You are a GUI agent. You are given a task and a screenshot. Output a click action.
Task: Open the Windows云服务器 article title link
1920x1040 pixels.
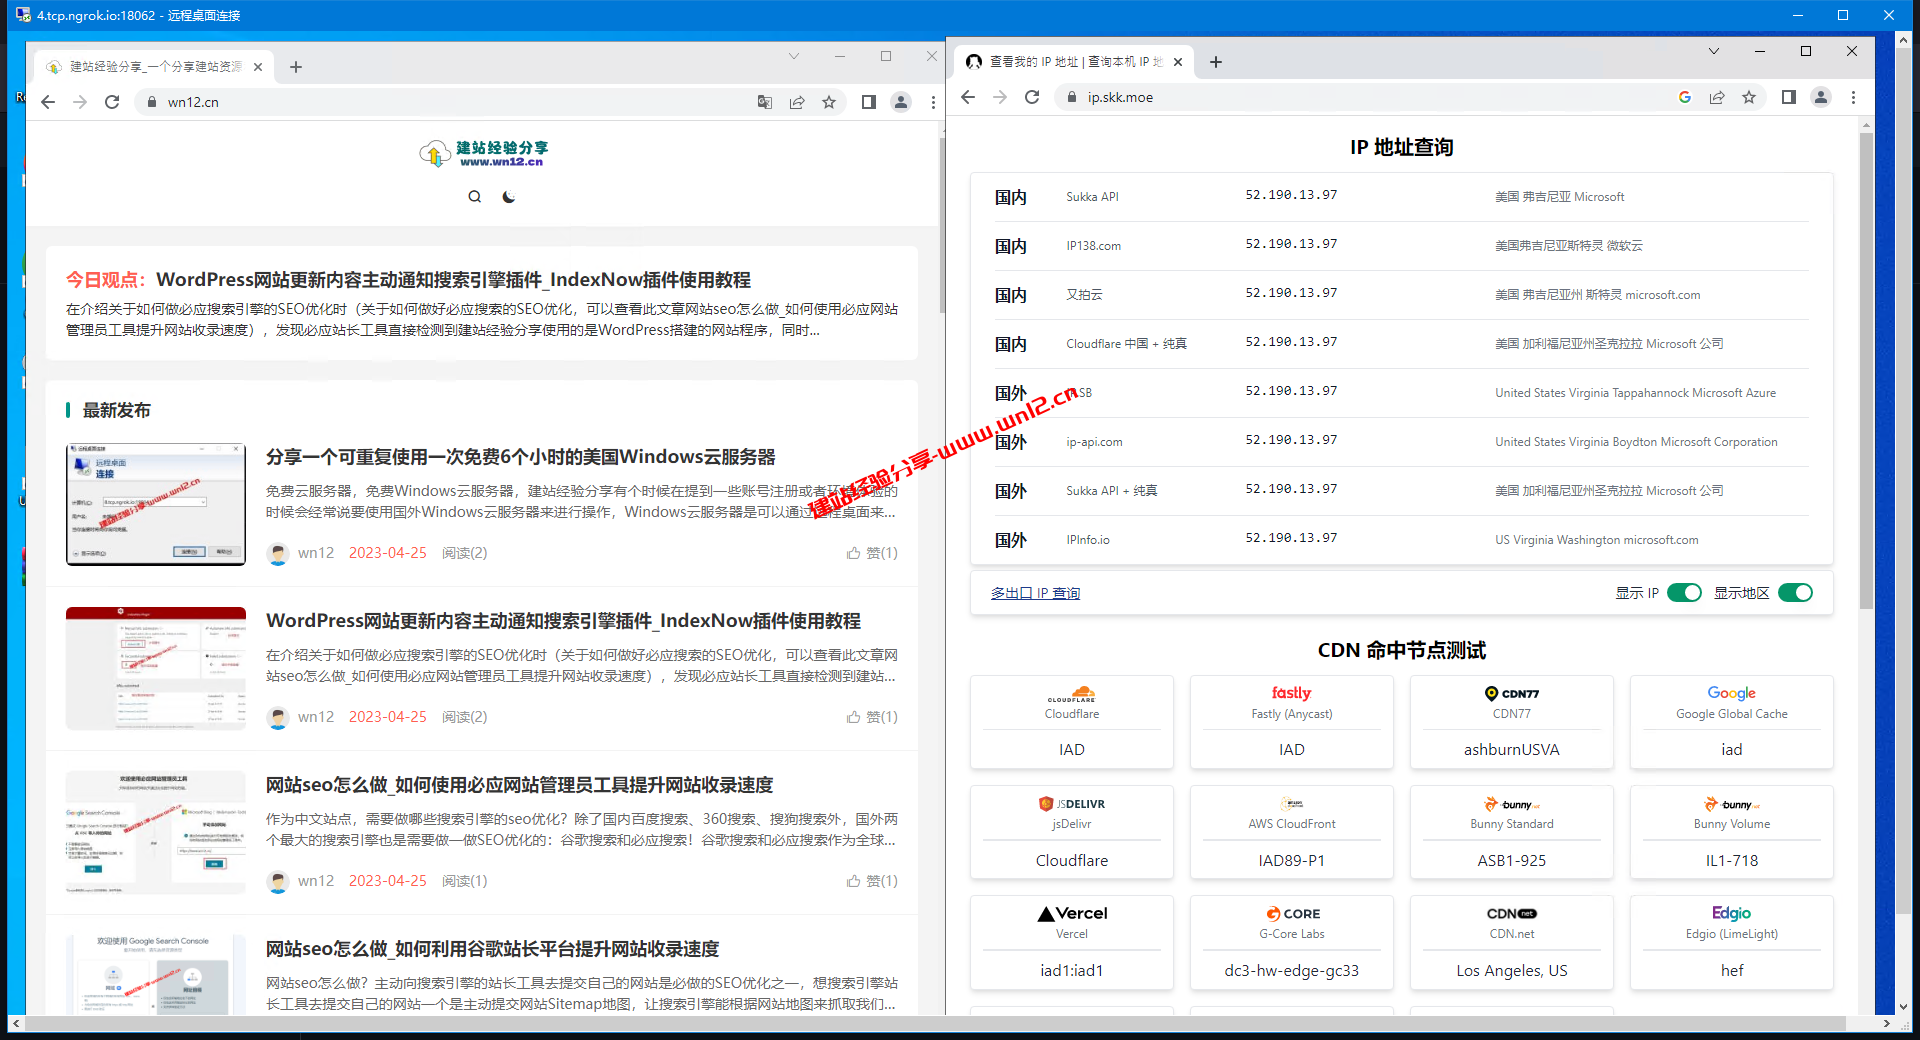pyautogui.click(x=520, y=456)
